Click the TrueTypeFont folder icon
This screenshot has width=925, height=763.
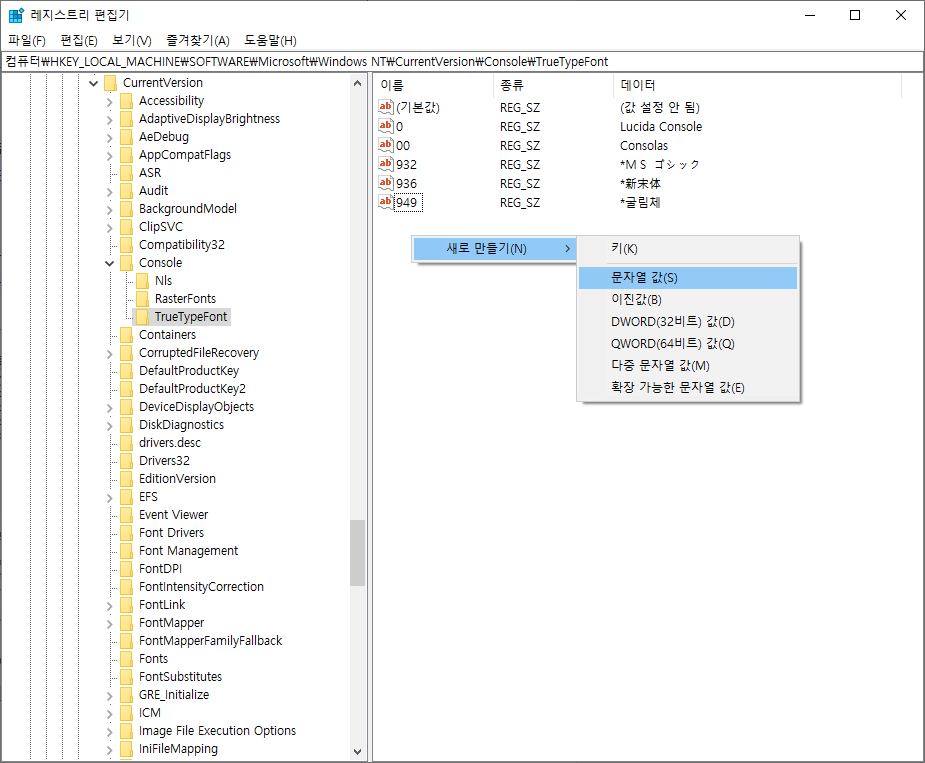pyautogui.click(x=142, y=317)
